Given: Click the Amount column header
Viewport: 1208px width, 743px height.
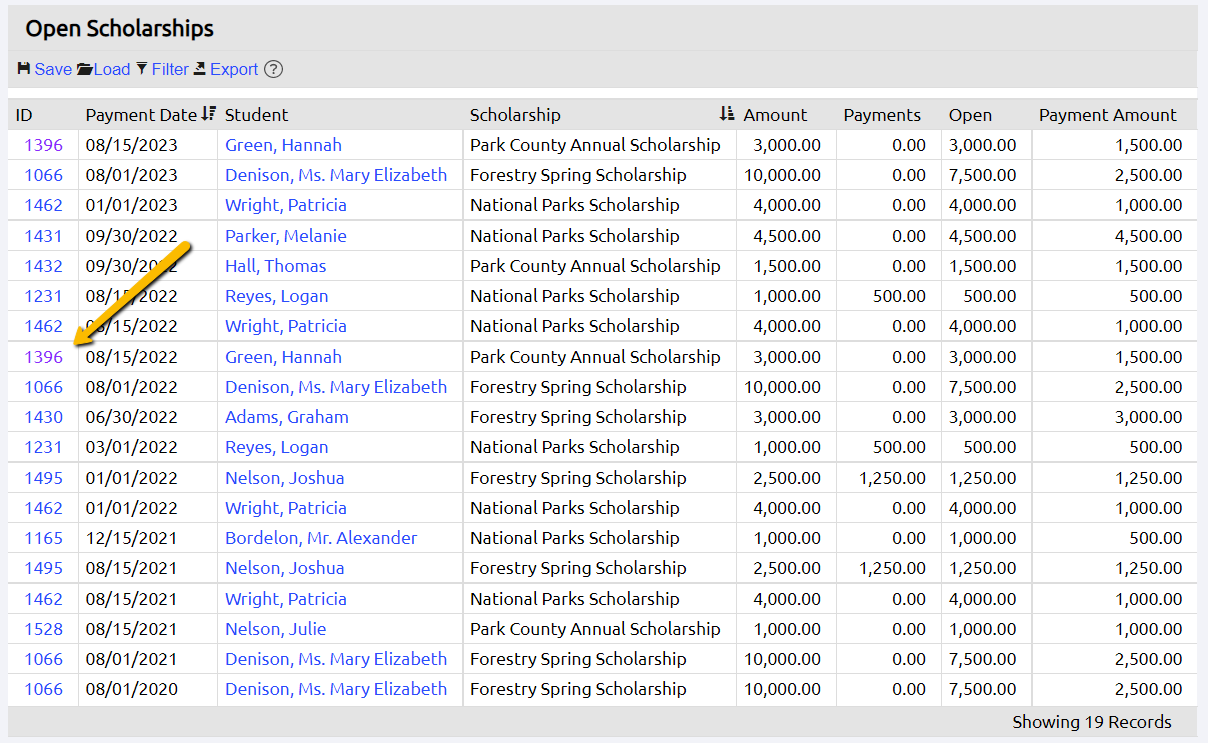Looking at the screenshot, I should pyautogui.click(x=775, y=115).
